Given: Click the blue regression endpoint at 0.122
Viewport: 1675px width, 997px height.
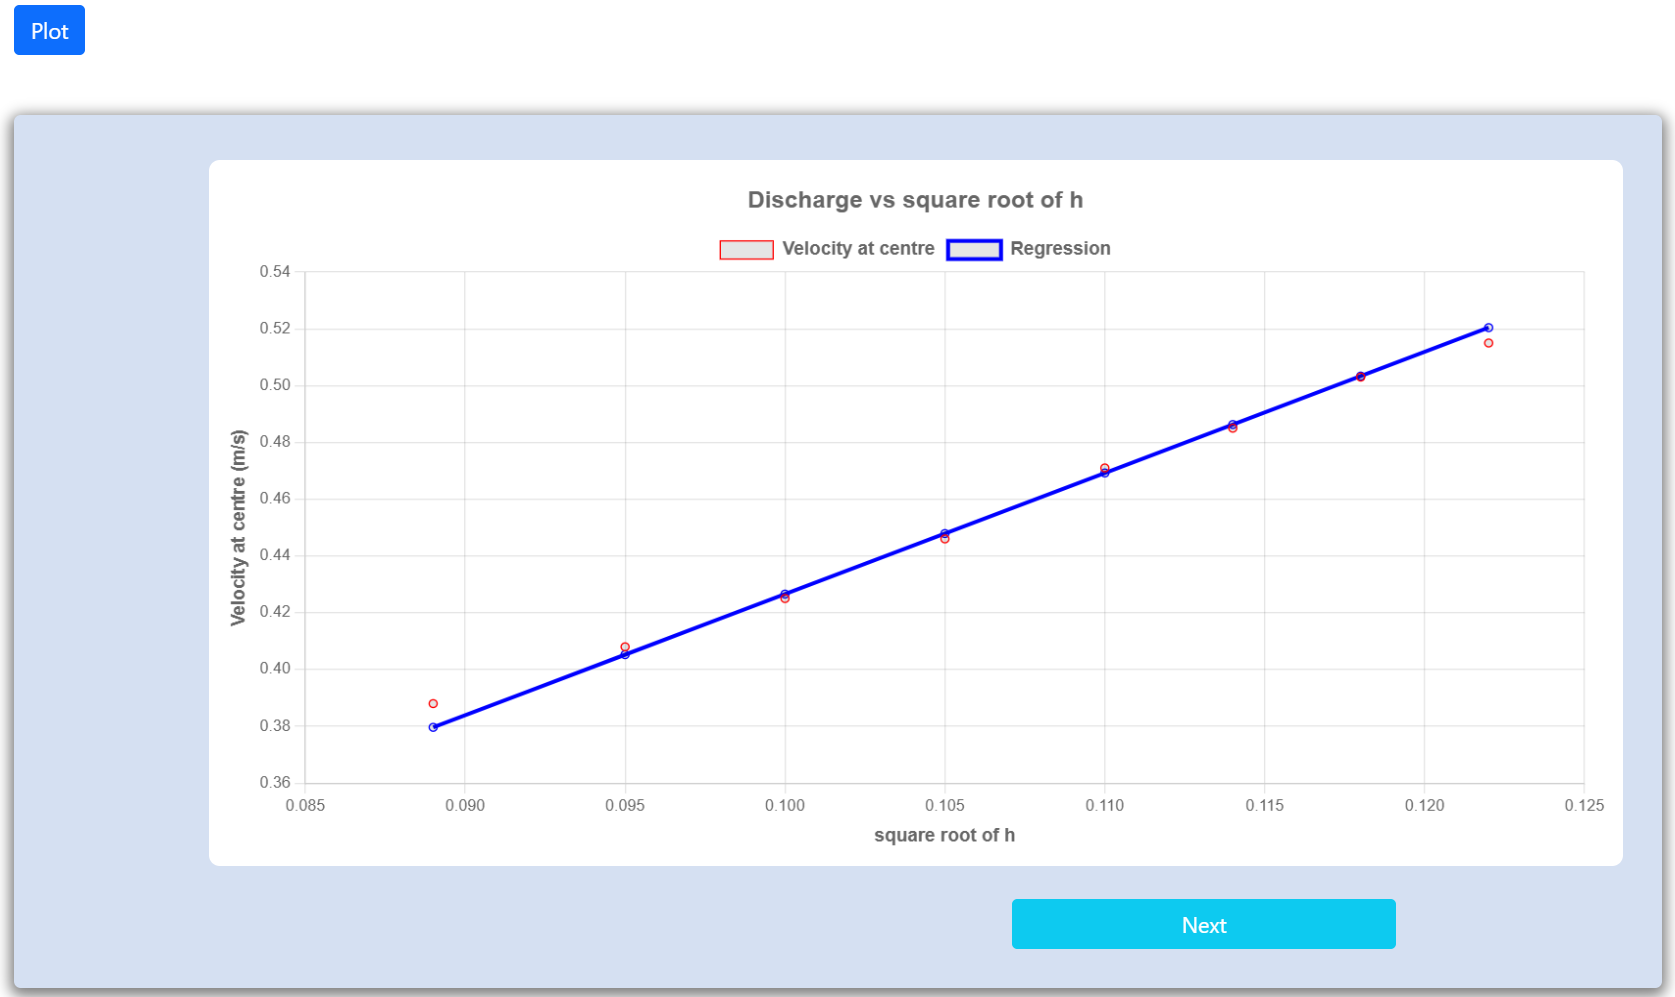Looking at the screenshot, I should 1488,328.
